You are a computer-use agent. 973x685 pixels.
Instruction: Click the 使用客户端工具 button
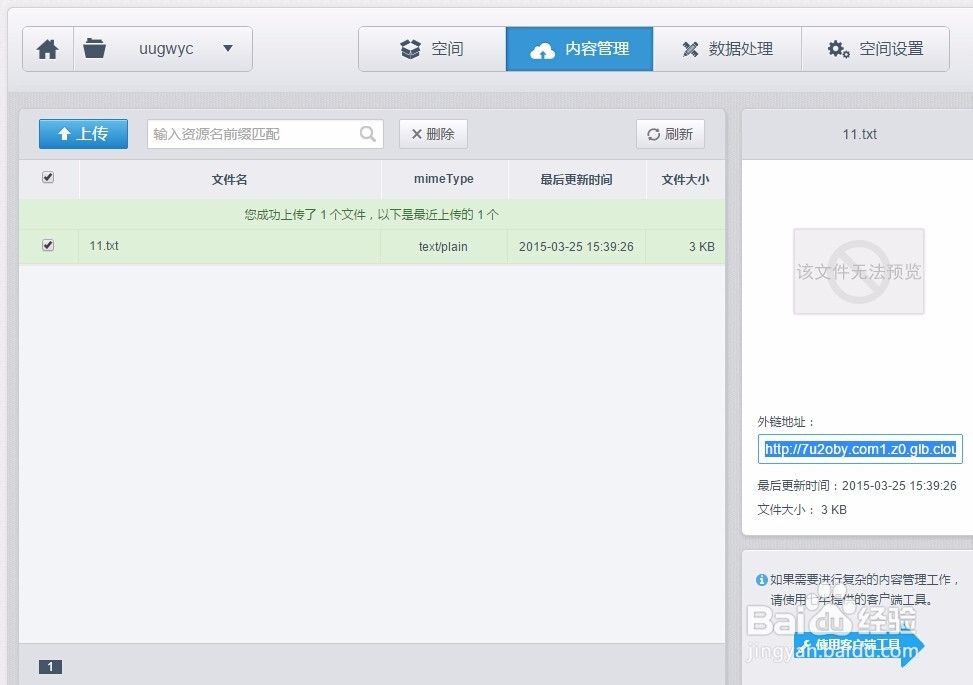click(857, 646)
